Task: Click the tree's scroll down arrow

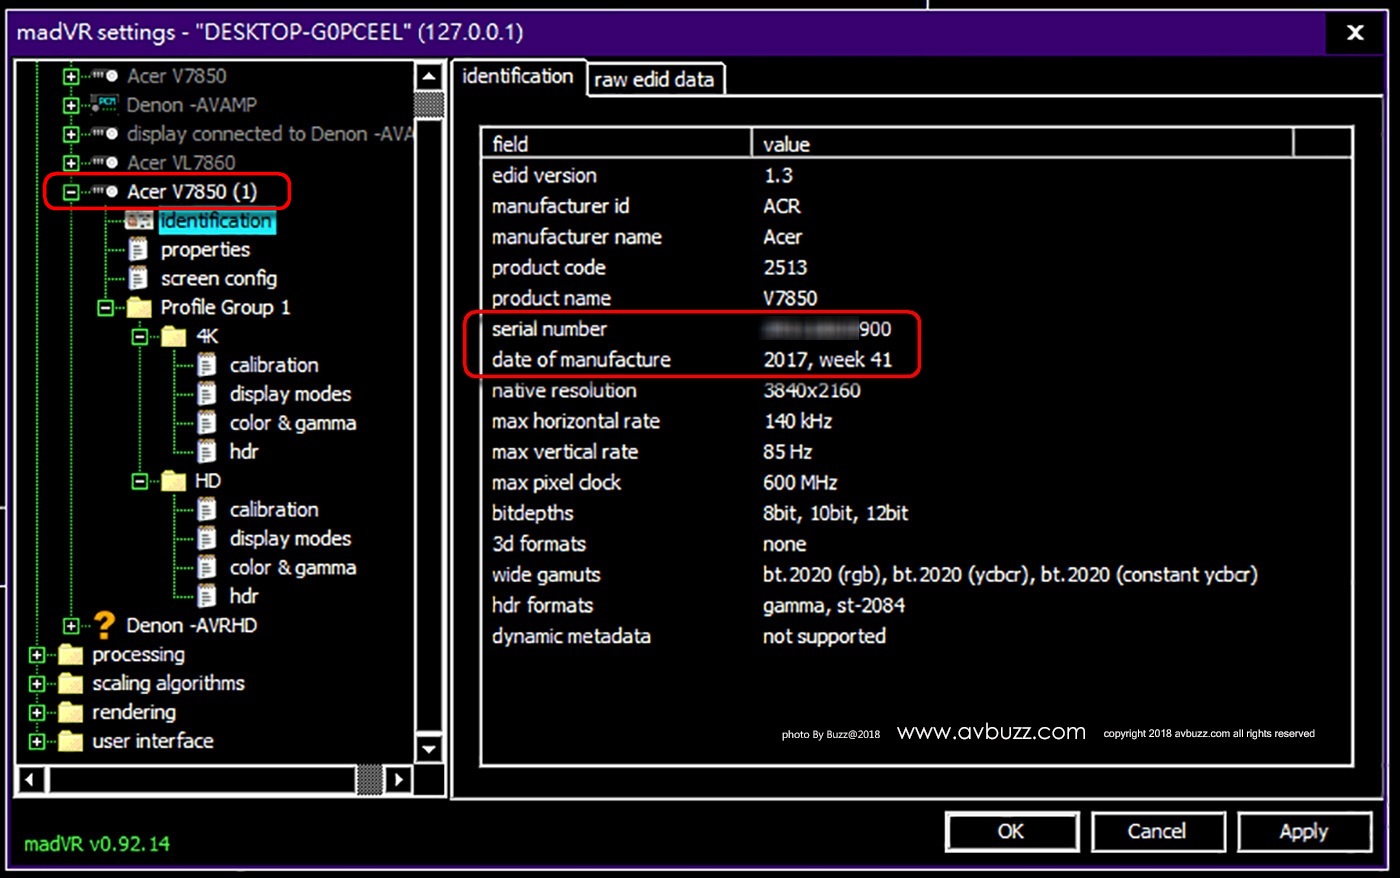Action: (429, 748)
